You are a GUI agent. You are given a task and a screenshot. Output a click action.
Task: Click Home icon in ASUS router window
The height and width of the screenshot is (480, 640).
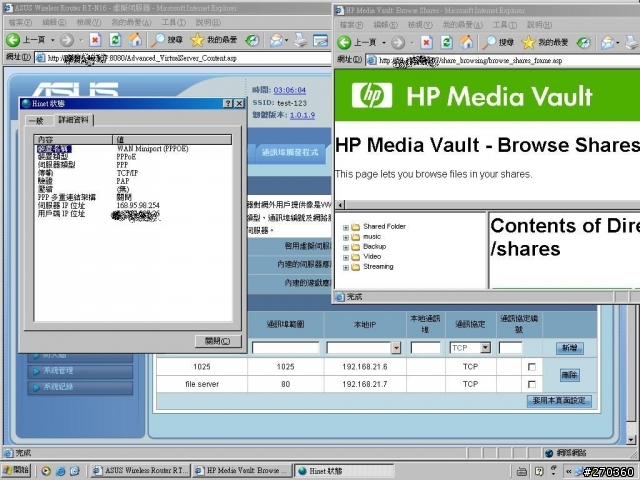pyautogui.click(x=135, y=40)
